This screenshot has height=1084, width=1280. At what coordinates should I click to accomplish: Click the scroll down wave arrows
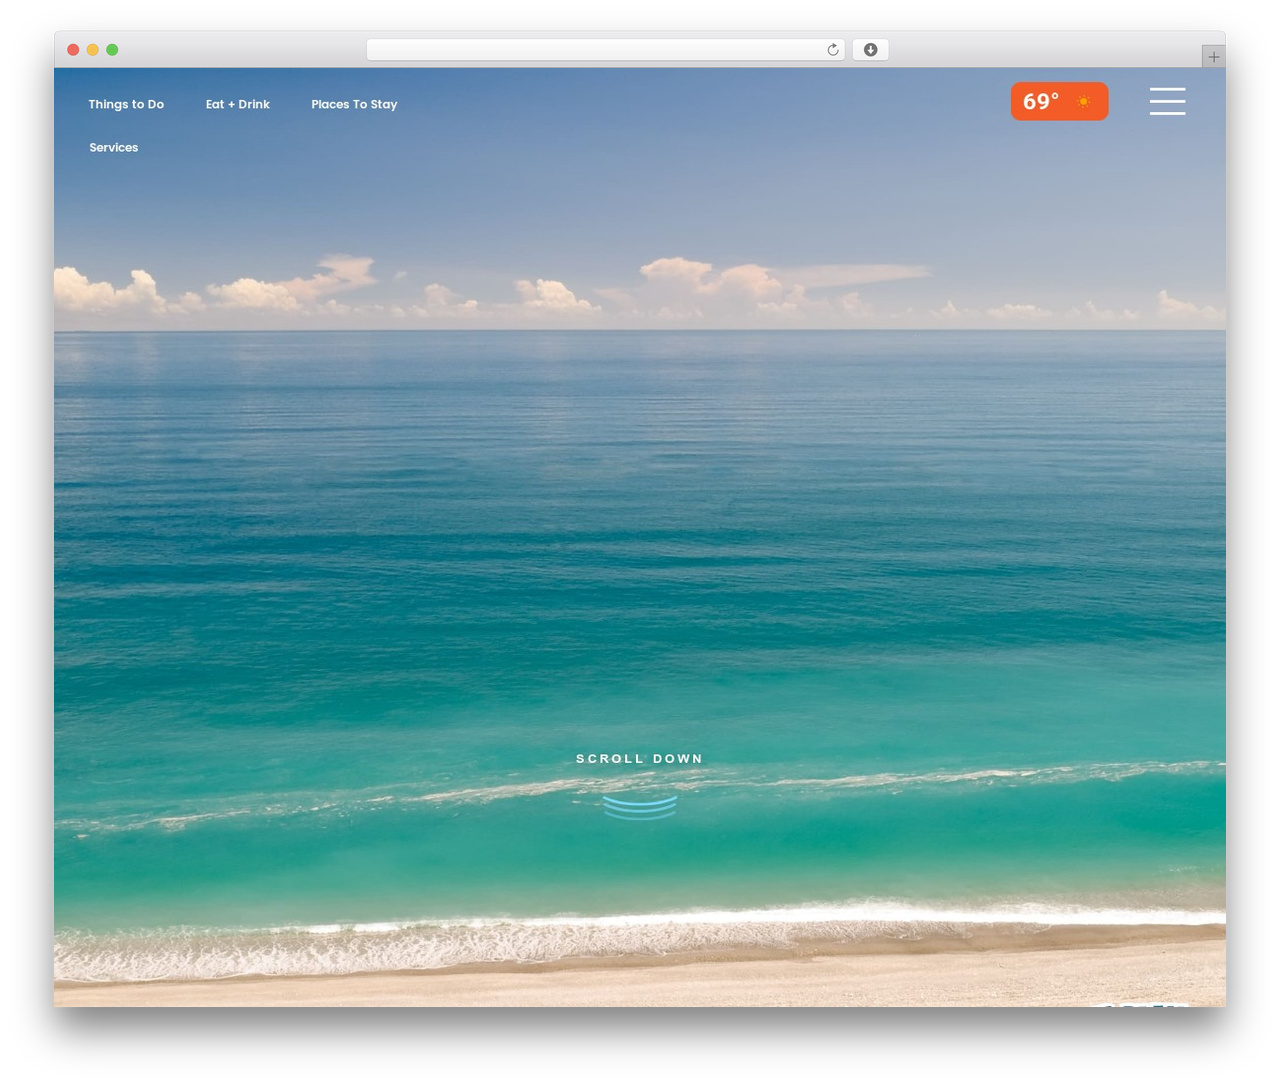coord(640,807)
